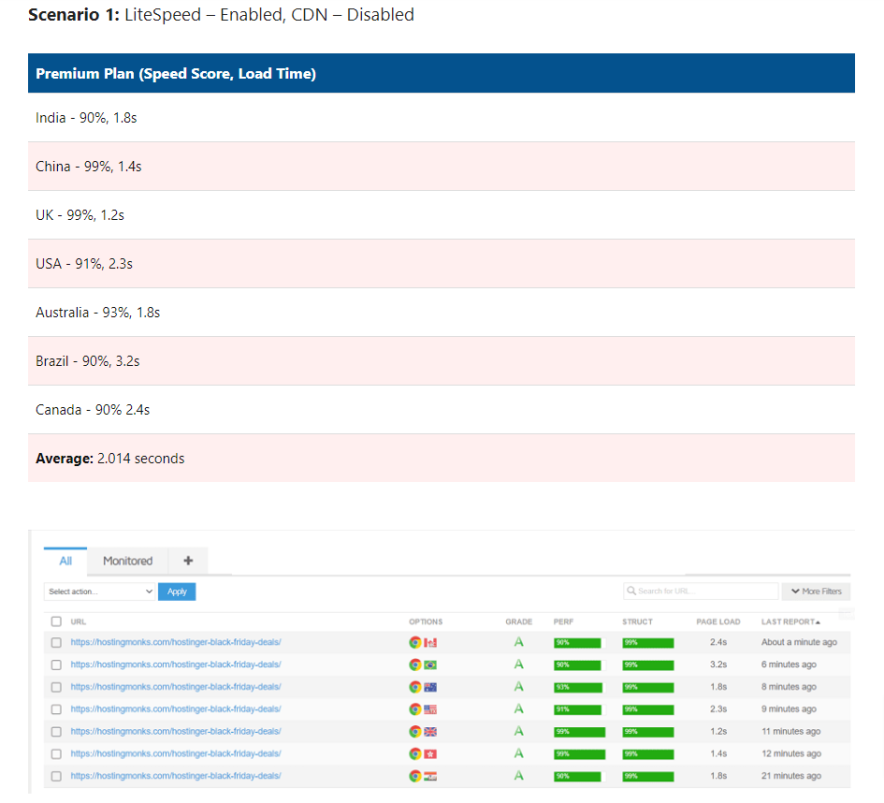The height and width of the screenshot is (803, 884).
Task: Click the magnifier icon in the URL search box
Action: click(x=631, y=591)
